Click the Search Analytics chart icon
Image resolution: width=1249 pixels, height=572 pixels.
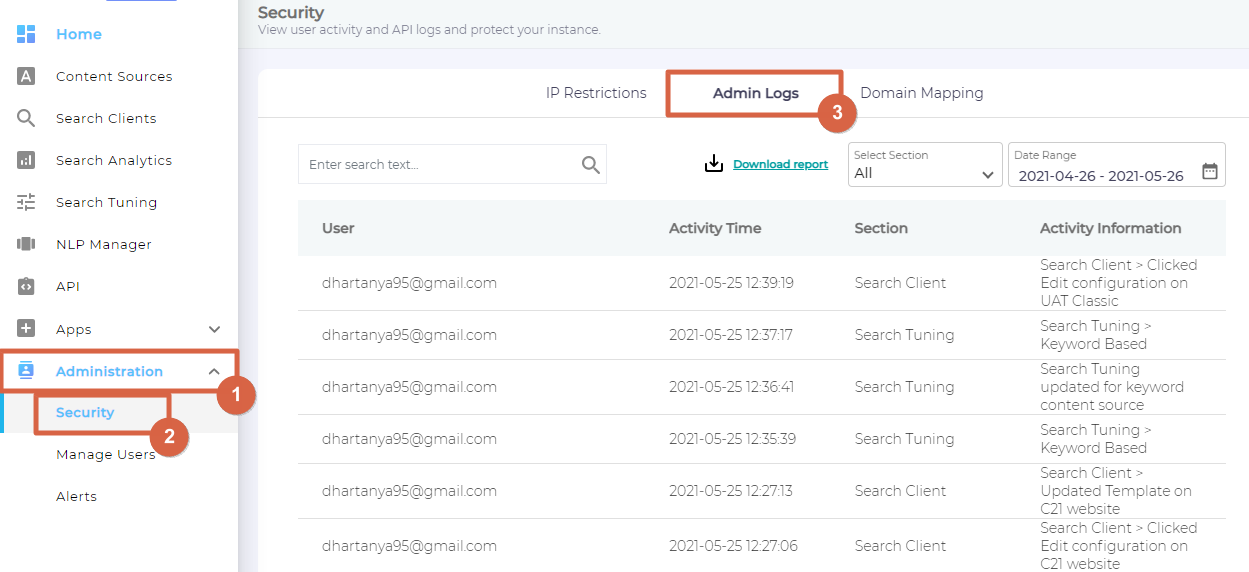coord(26,160)
